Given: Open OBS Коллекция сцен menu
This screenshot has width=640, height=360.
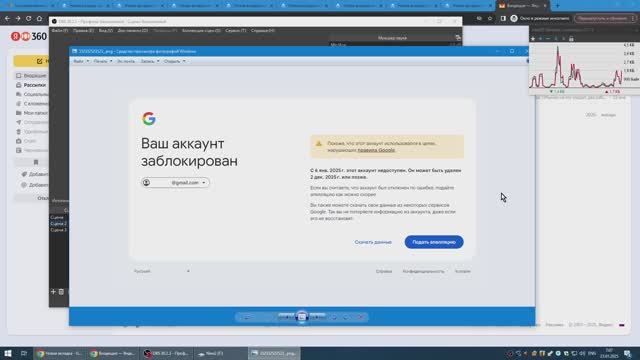Looking at the screenshot, I should click(201, 31).
